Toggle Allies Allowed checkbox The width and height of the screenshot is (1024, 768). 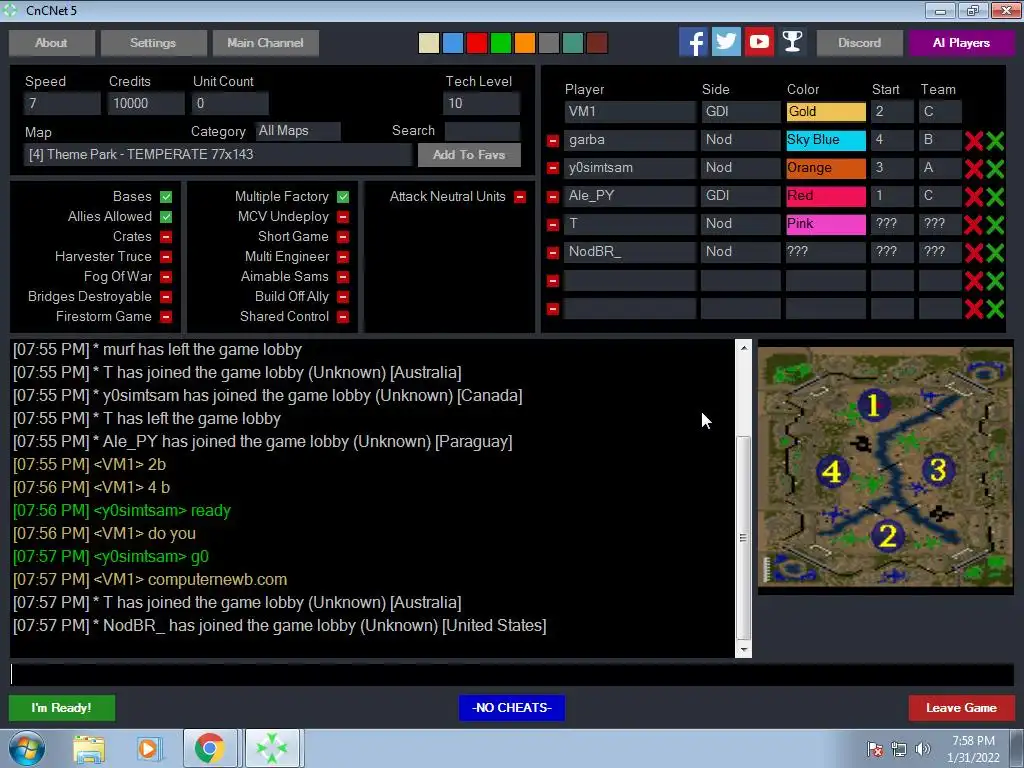[166, 217]
